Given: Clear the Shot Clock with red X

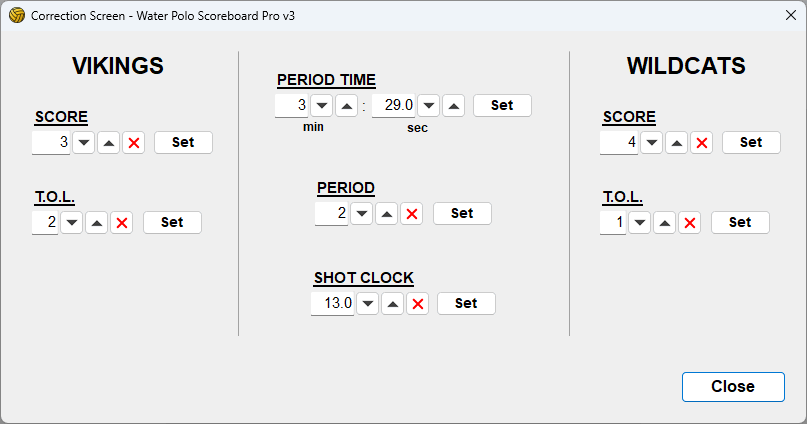Looking at the screenshot, I should [x=418, y=304].
